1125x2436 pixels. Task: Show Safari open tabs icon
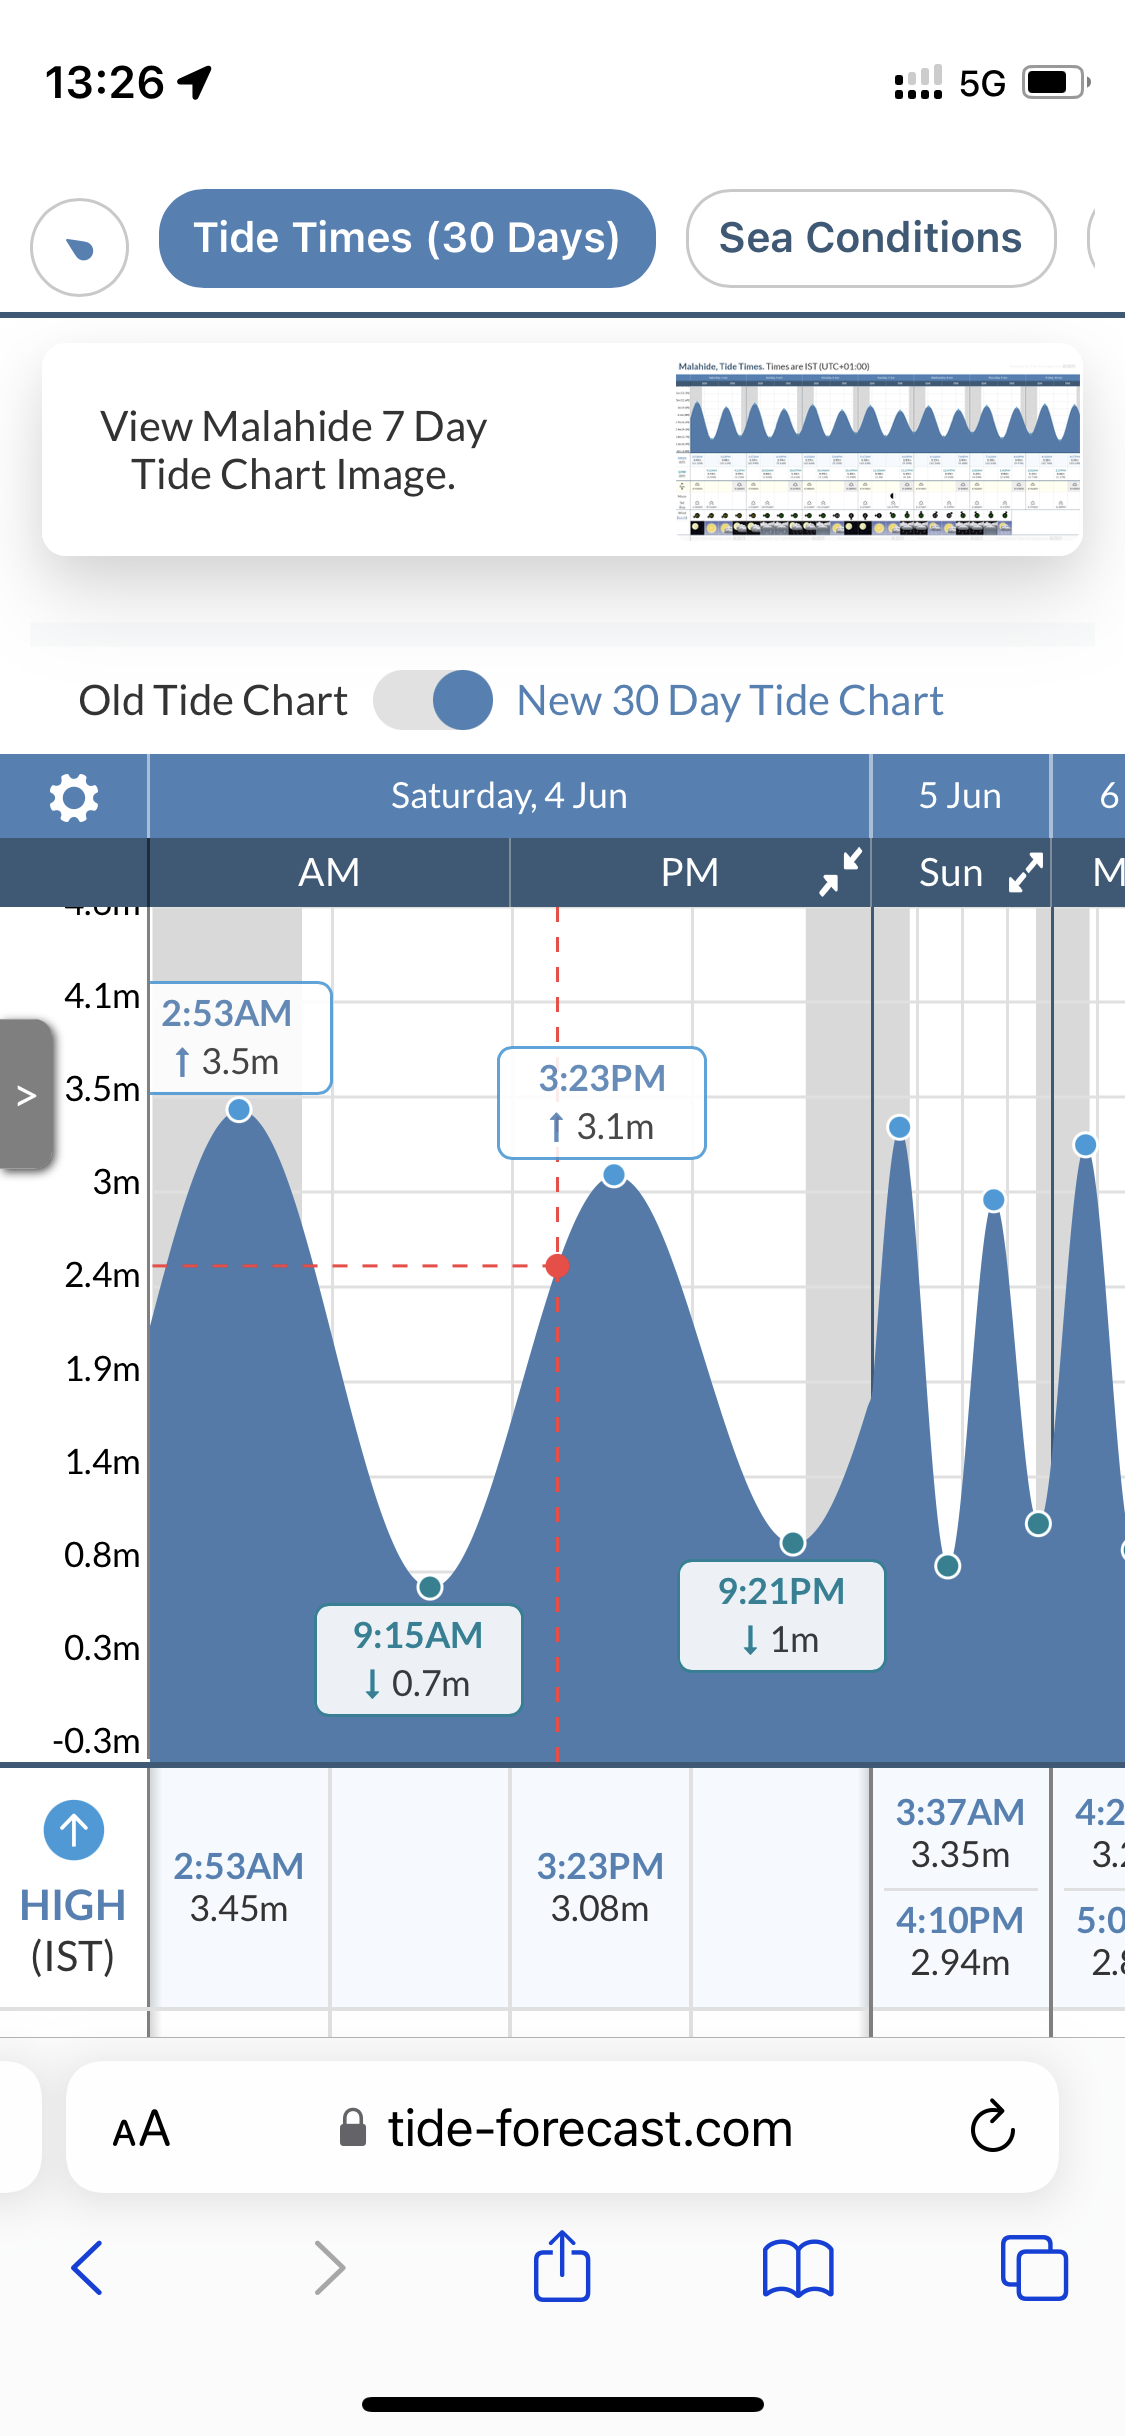(1034, 2268)
